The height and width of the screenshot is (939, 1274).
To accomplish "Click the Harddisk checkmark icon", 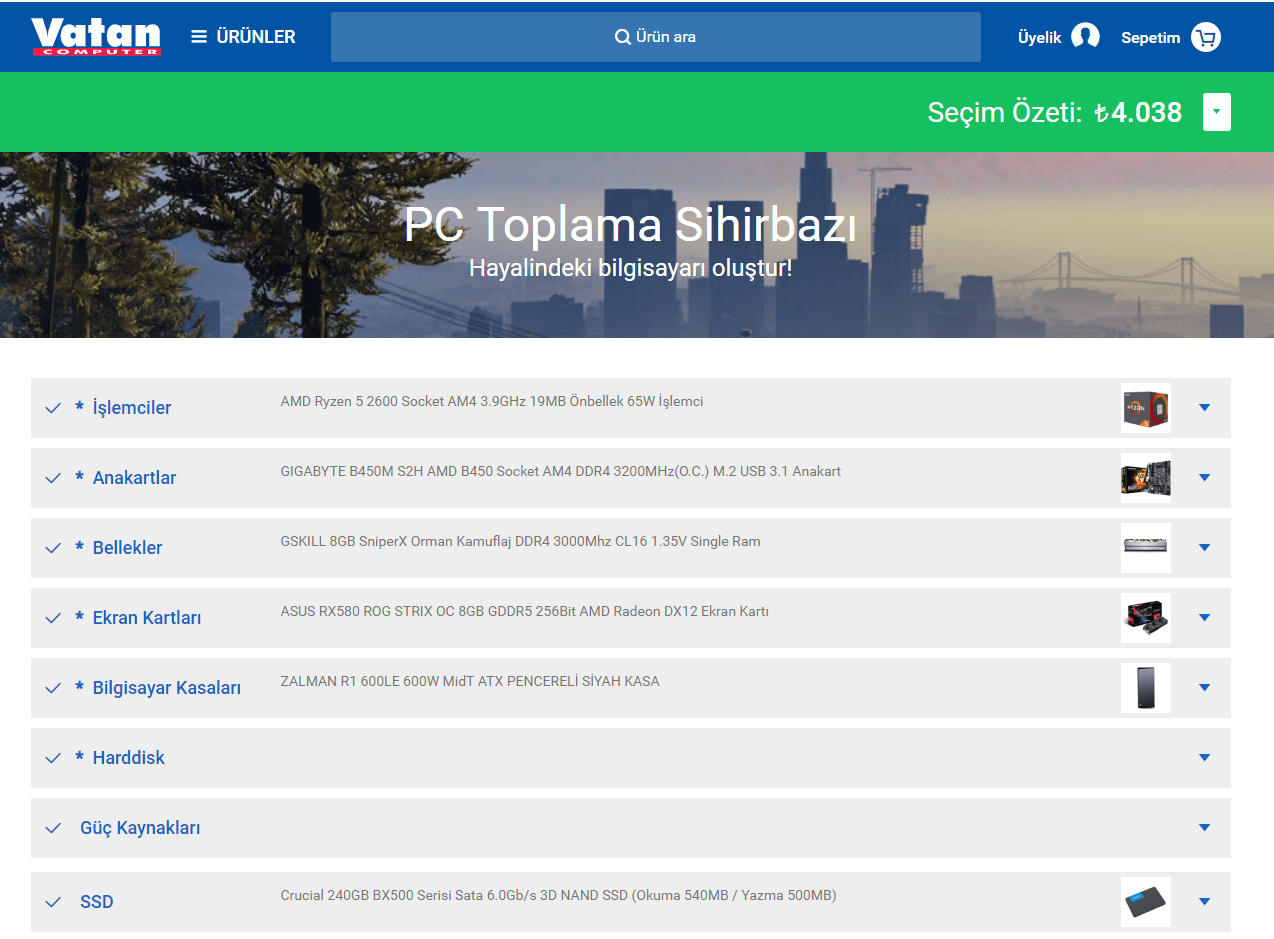I will (53, 758).
